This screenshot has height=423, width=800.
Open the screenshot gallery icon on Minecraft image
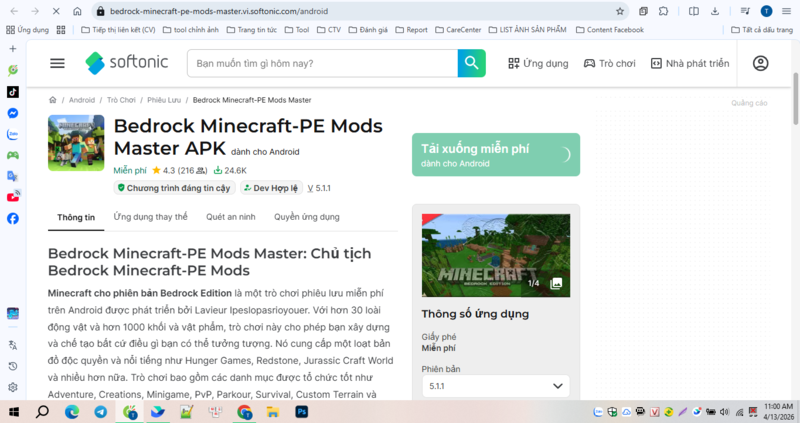click(x=556, y=283)
